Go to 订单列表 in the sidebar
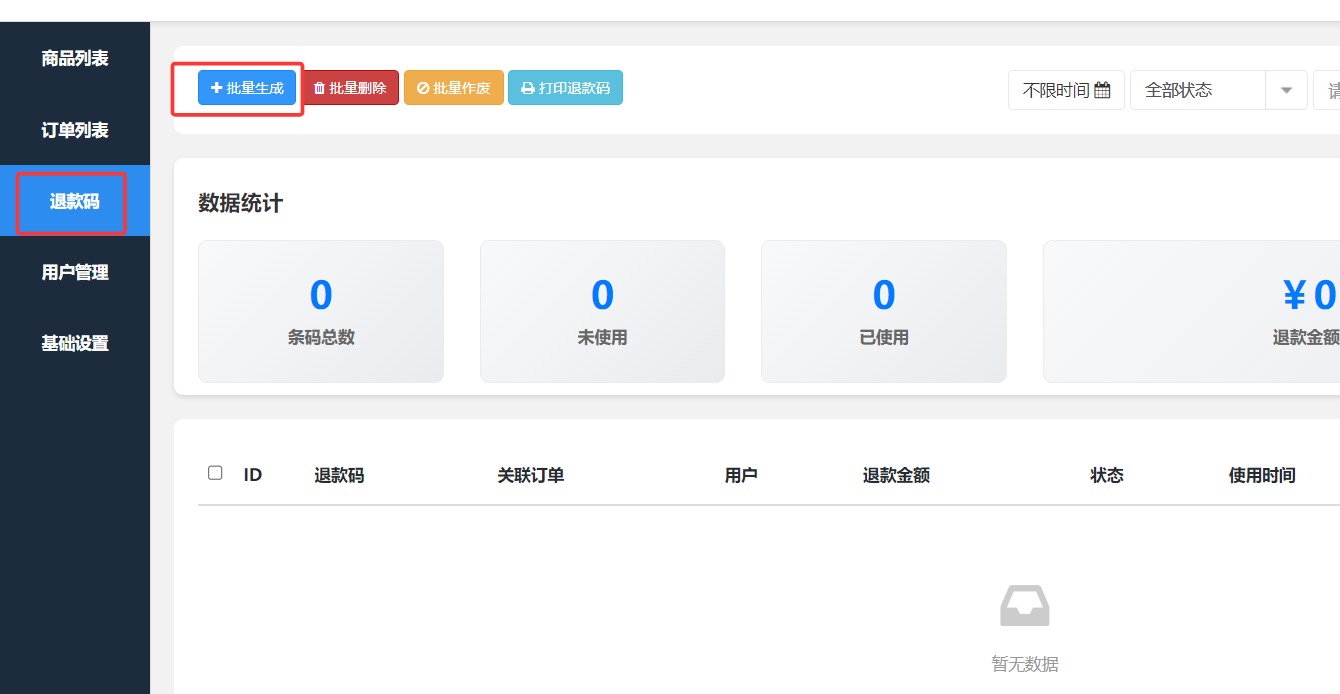The height and width of the screenshot is (694, 1340). [75, 130]
